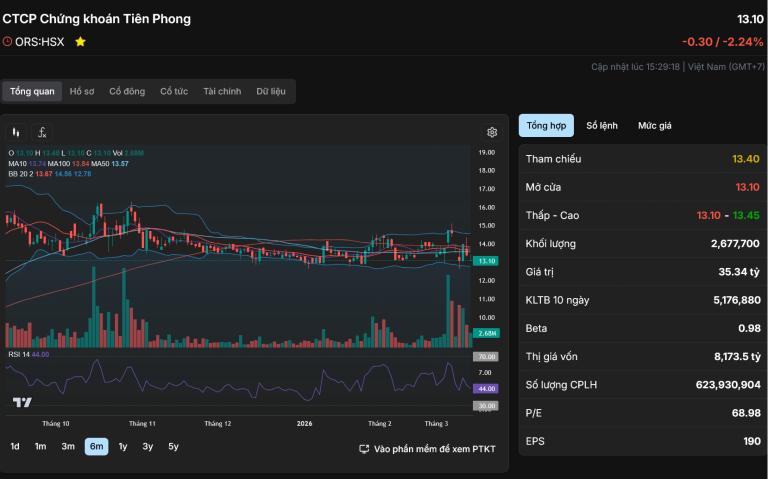The height and width of the screenshot is (479, 768).
Task: Switch to Sổ lệnh panel tab
Action: coord(602,125)
